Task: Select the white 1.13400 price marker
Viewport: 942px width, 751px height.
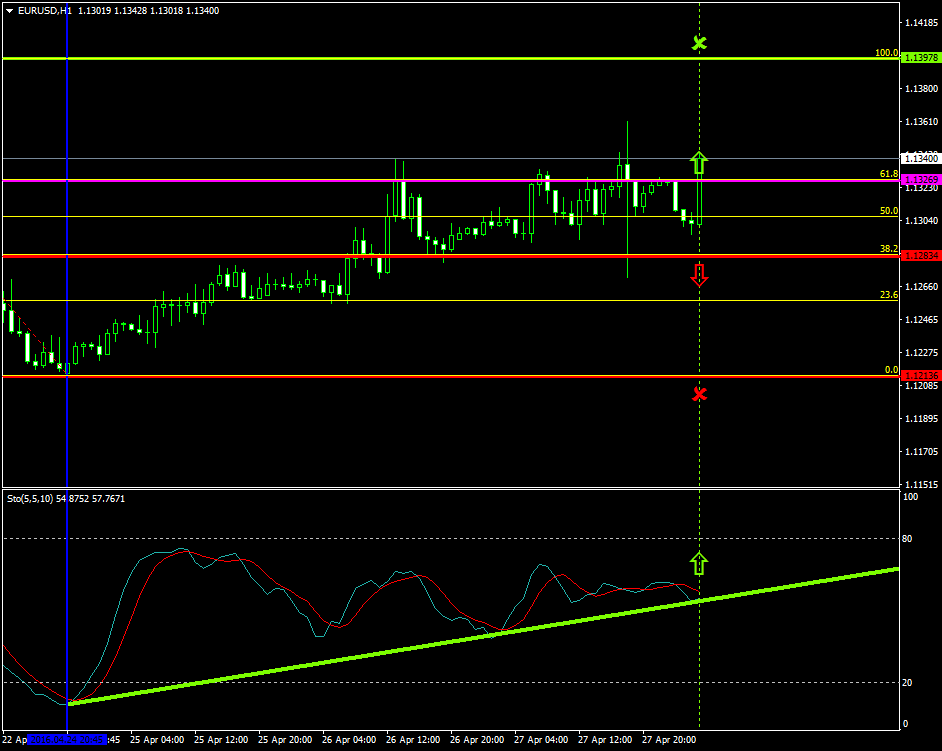Action: [921, 158]
